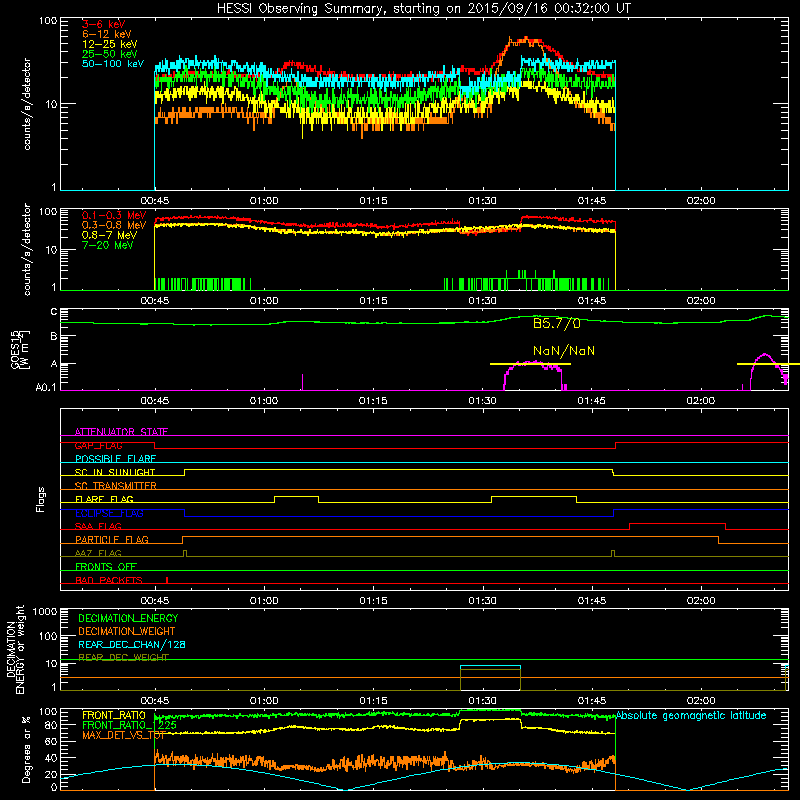Click the 7-20 MeV legend entry
Image resolution: width=800 pixels, height=800 pixels.
click(x=108, y=245)
